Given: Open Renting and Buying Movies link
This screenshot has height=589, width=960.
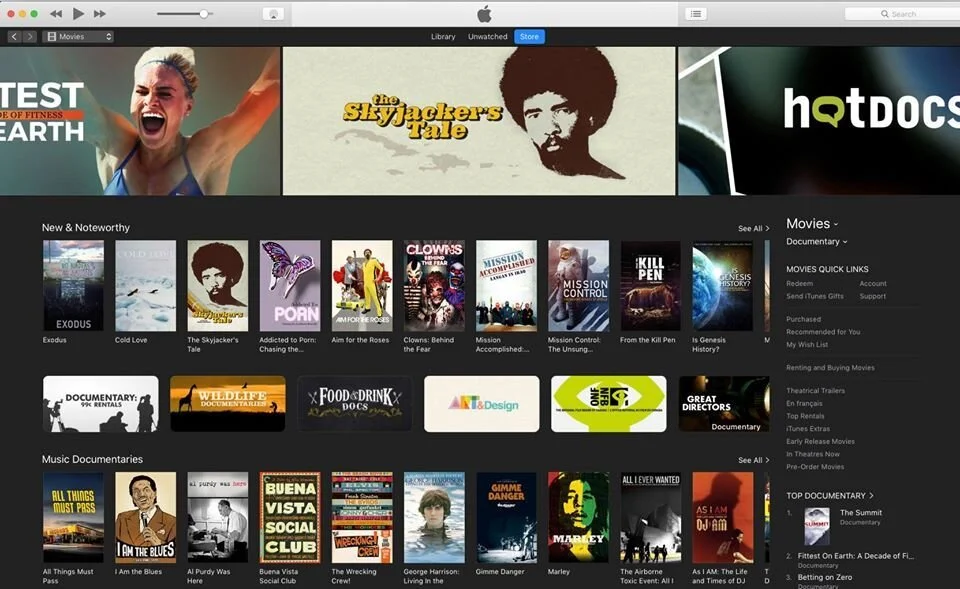Looking at the screenshot, I should point(830,368).
